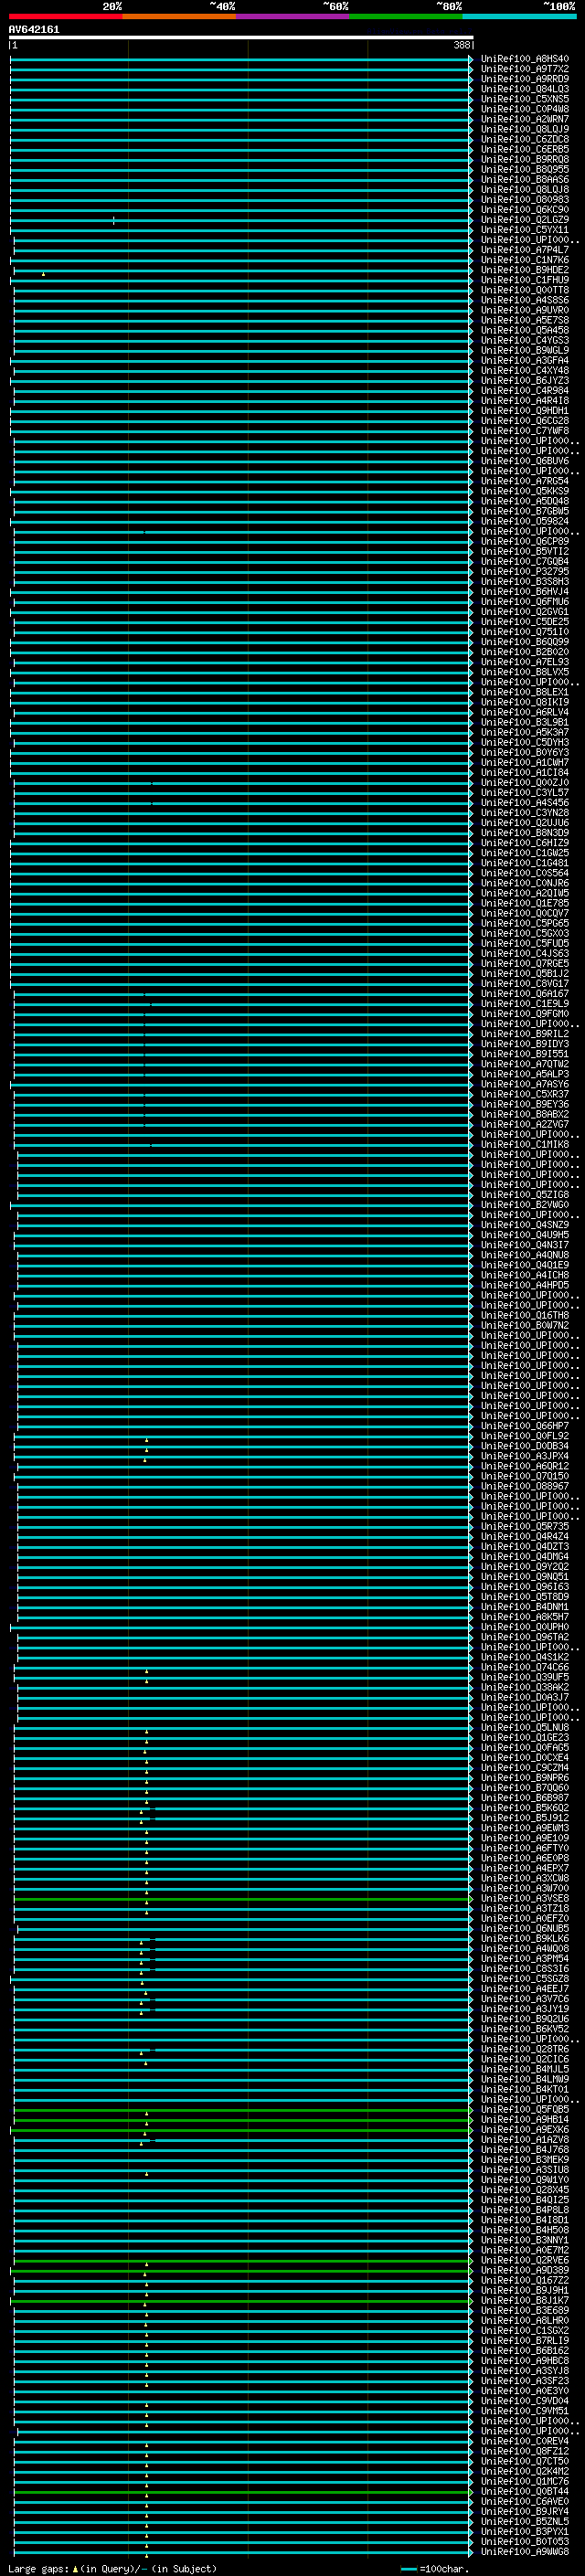Select hit label UniRef100_A3PM54
This screenshot has width=585, height=2576.
click(x=525, y=1958)
